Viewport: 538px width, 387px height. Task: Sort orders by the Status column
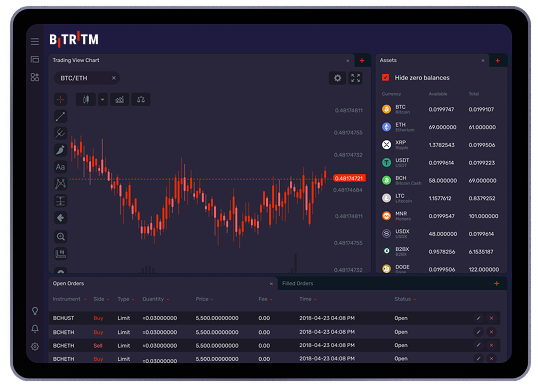coord(405,299)
